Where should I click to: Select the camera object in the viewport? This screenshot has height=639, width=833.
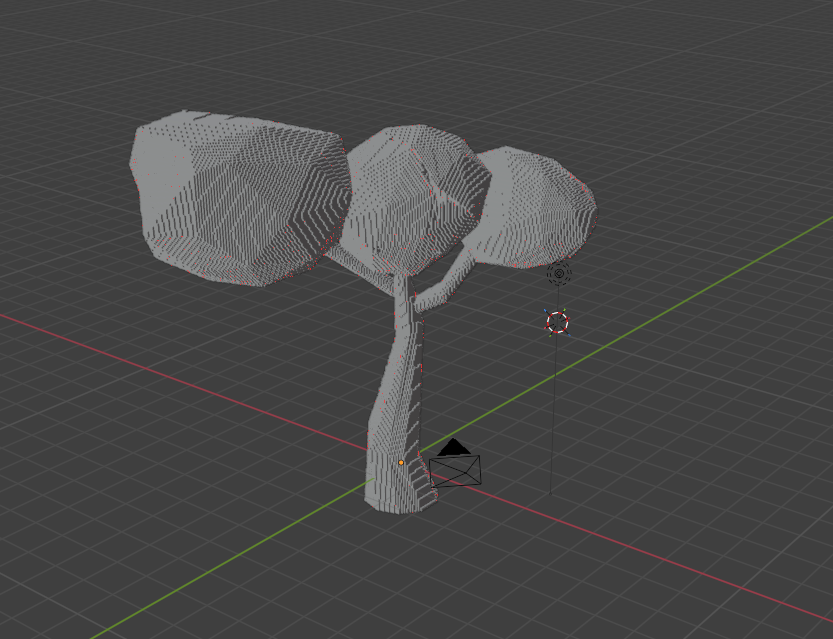coord(455,464)
